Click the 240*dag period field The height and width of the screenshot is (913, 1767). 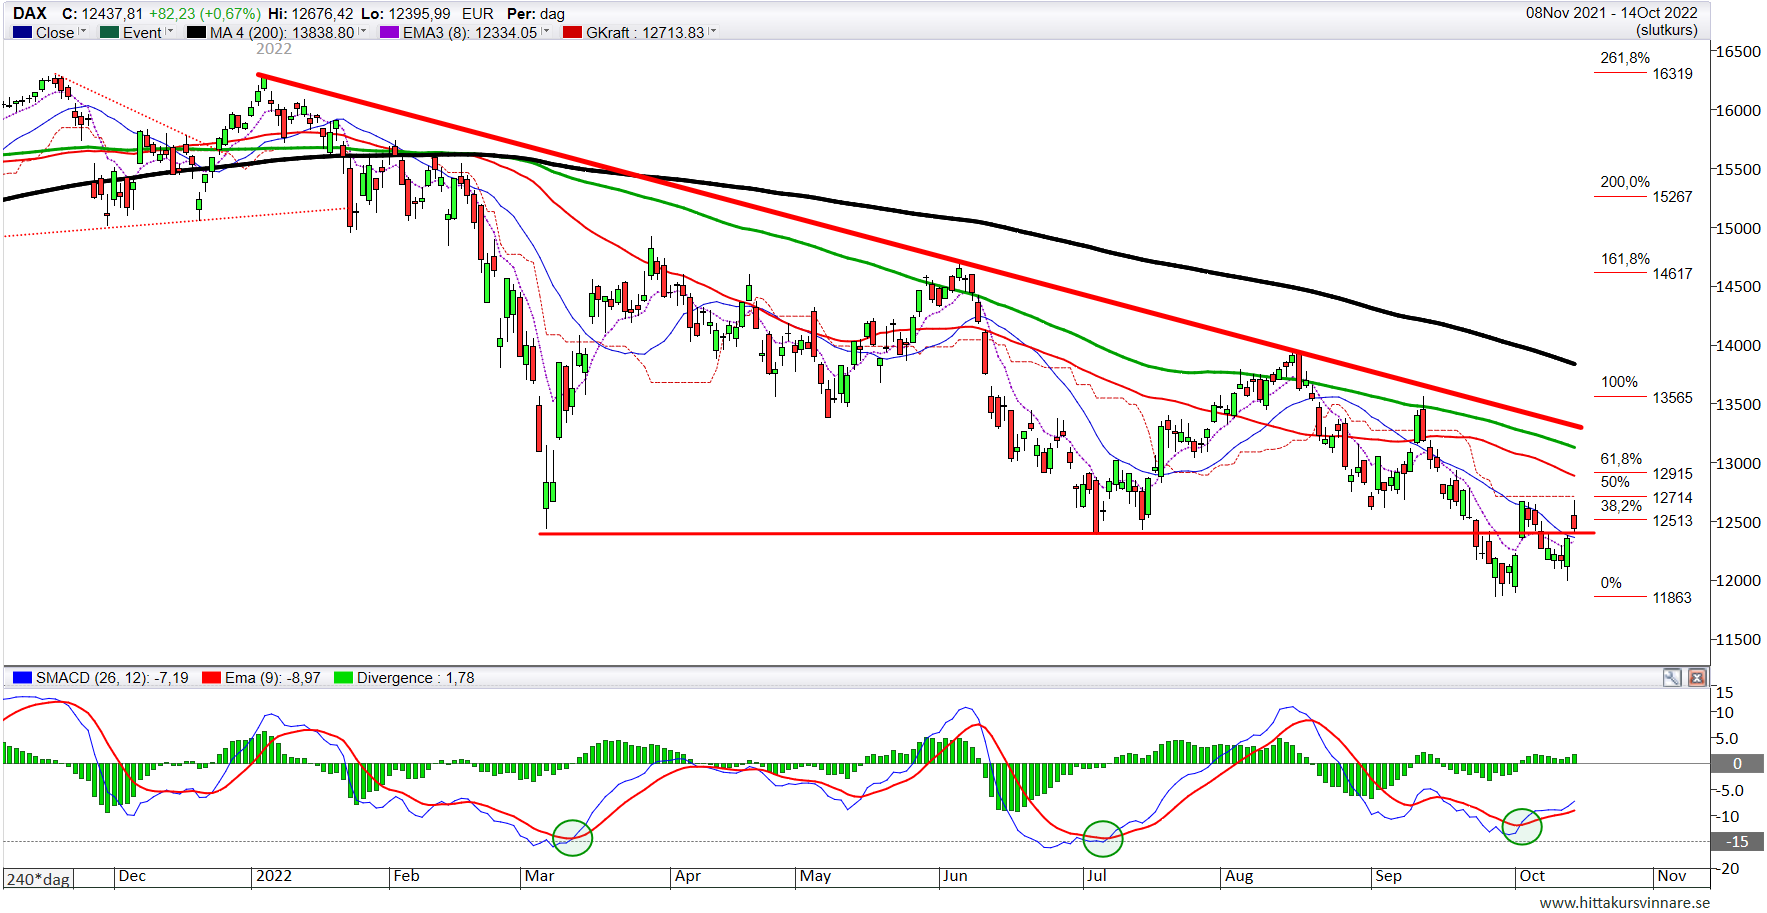38,880
